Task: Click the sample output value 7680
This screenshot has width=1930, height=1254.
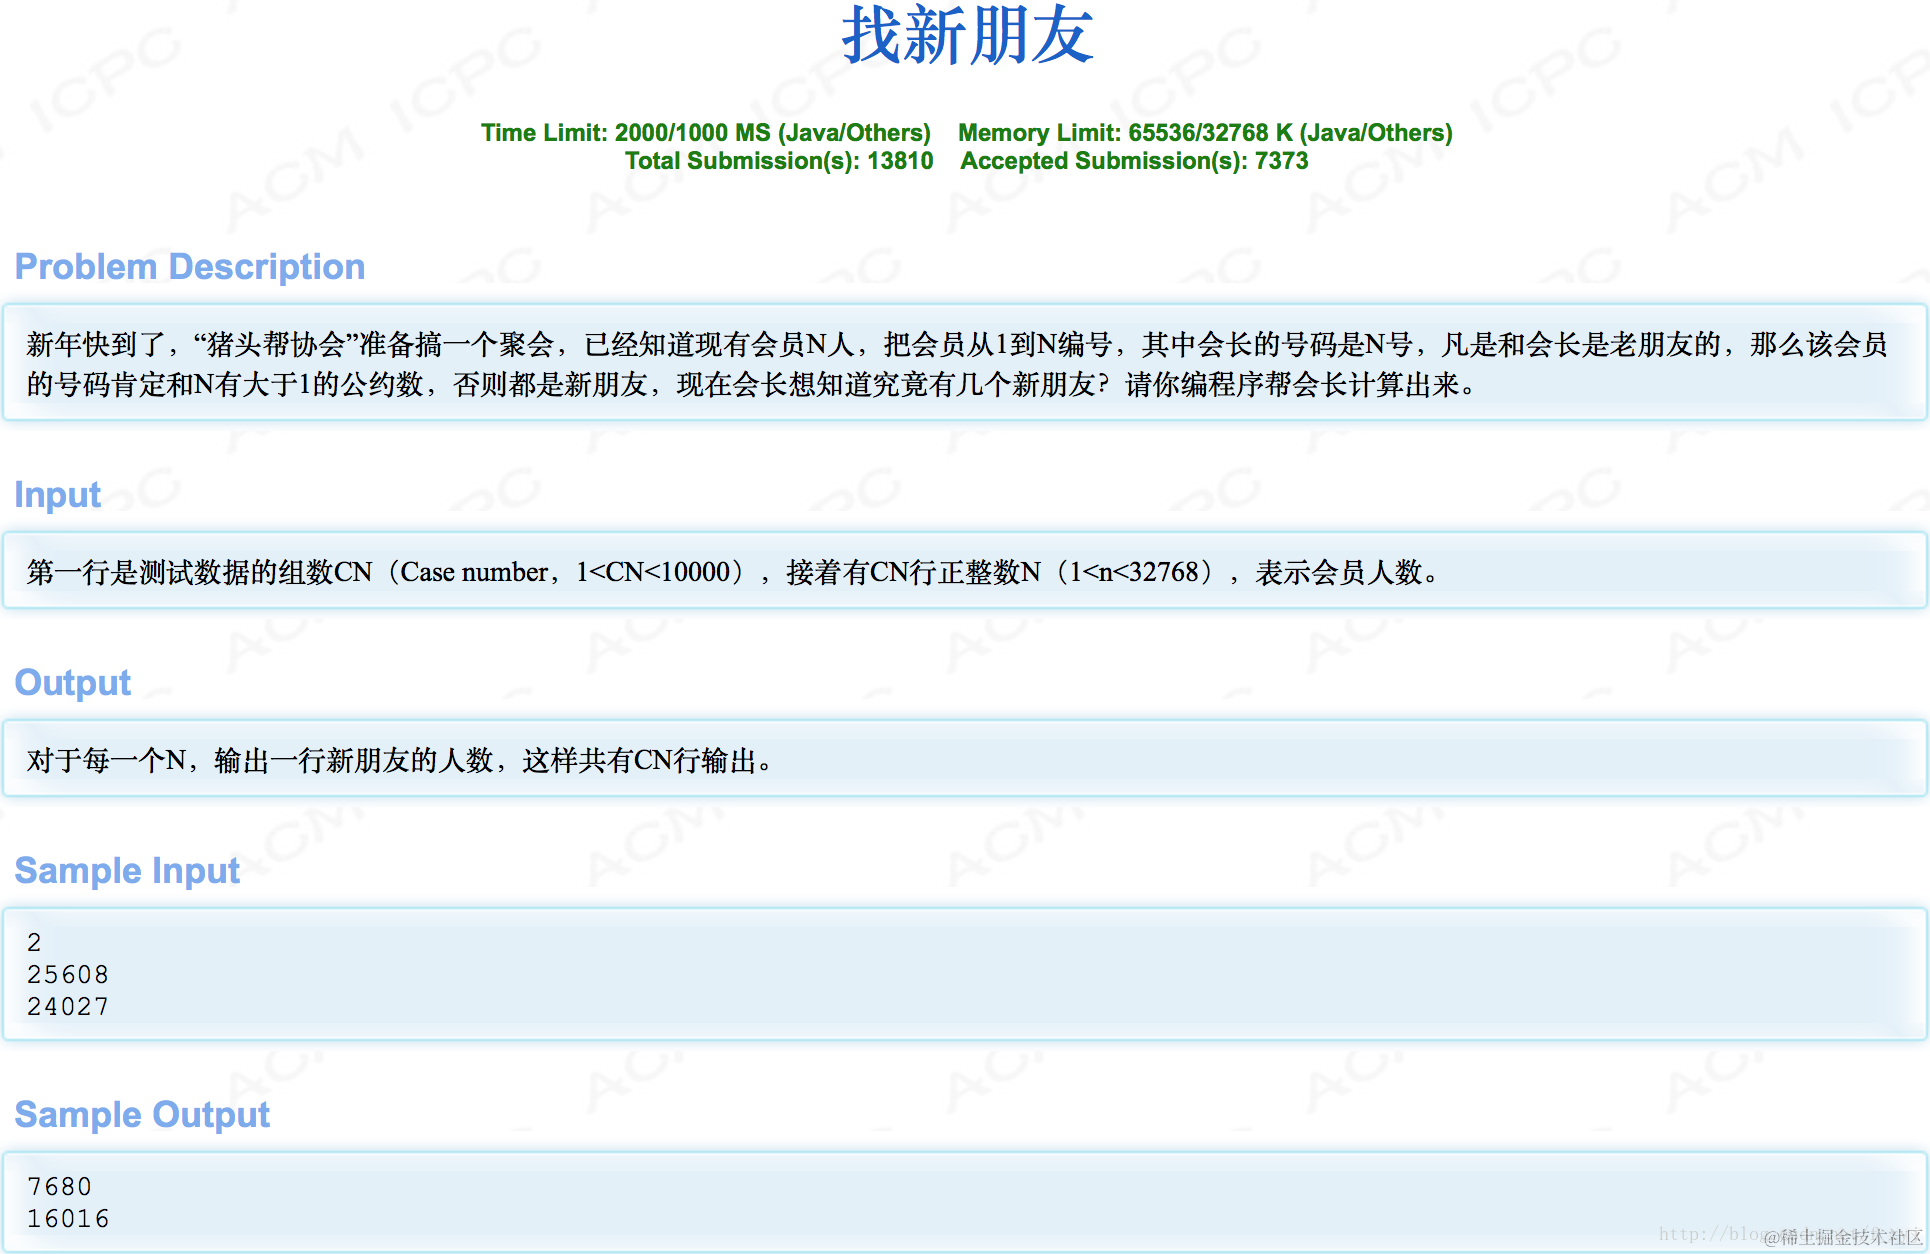Action: [60, 1187]
